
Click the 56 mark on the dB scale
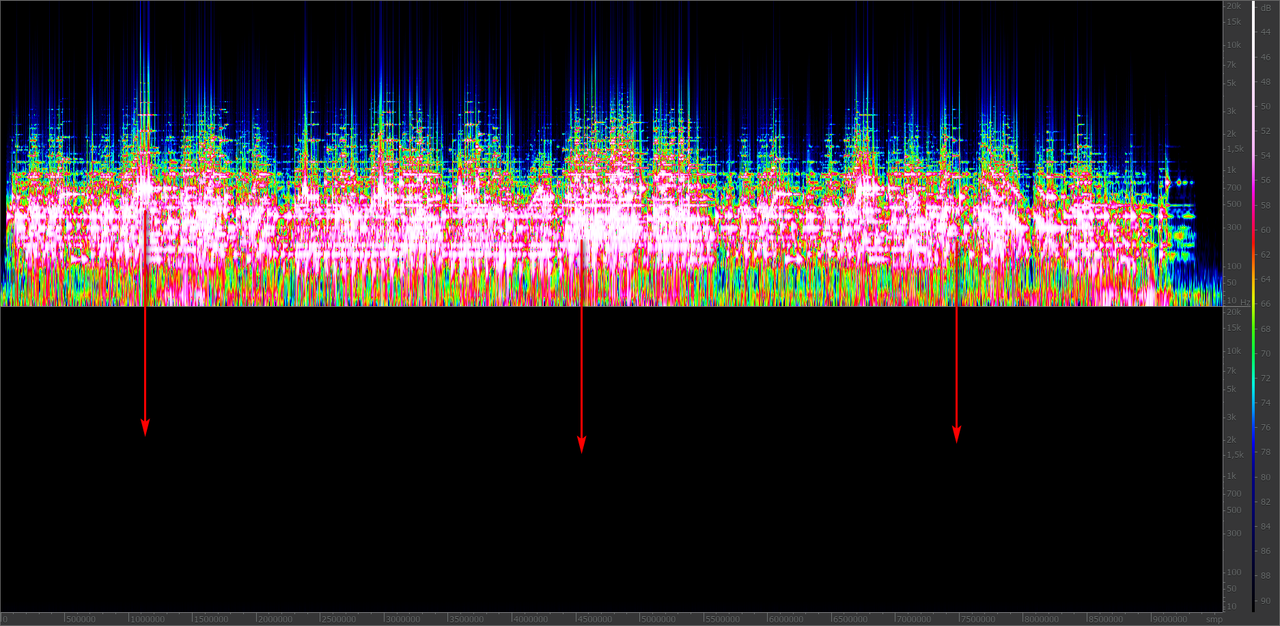[x=1266, y=180]
